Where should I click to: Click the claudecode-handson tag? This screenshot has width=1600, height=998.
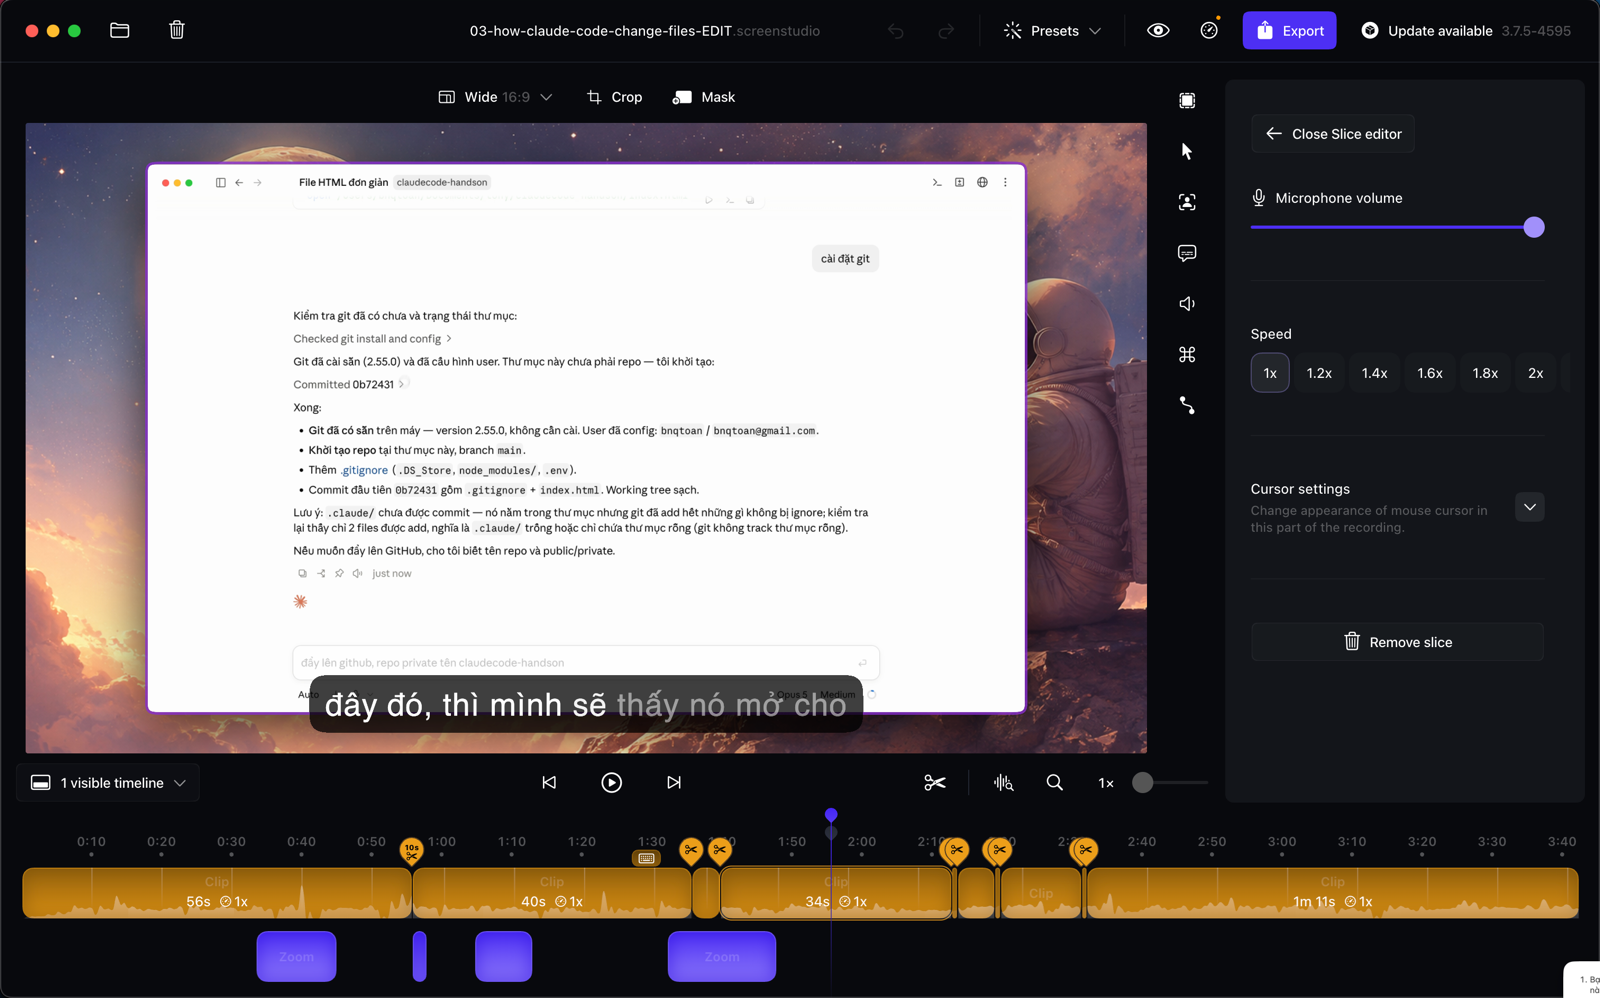pyautogui.click(x=442, y=182)
